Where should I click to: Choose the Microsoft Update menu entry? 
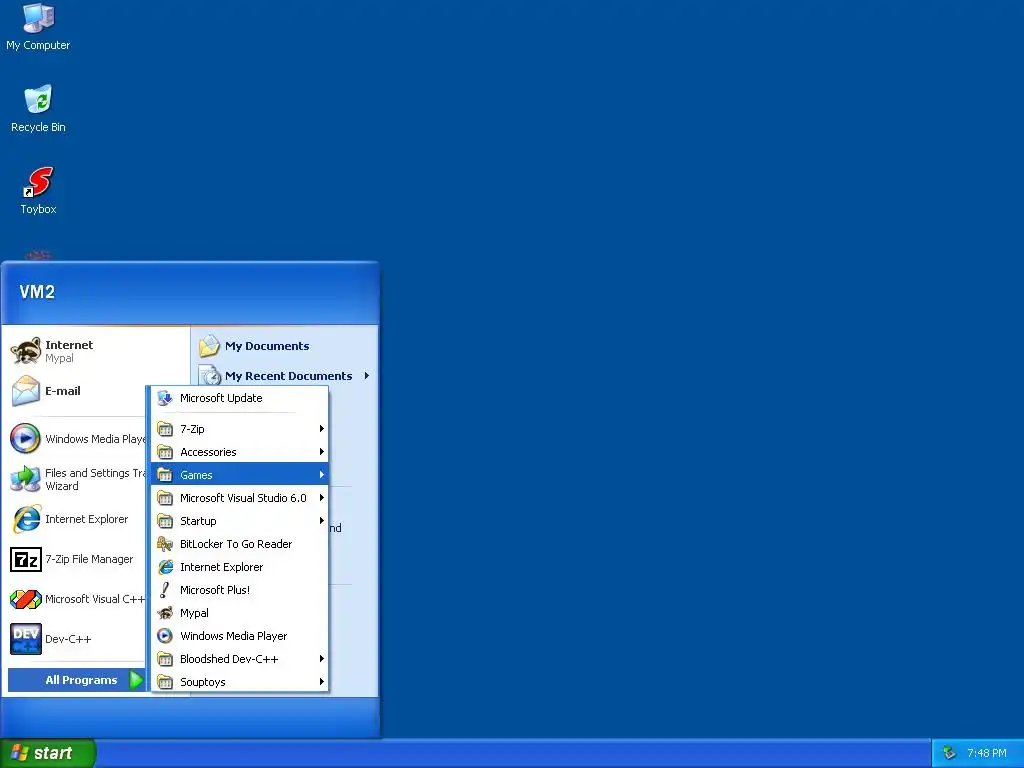[239, 398]
